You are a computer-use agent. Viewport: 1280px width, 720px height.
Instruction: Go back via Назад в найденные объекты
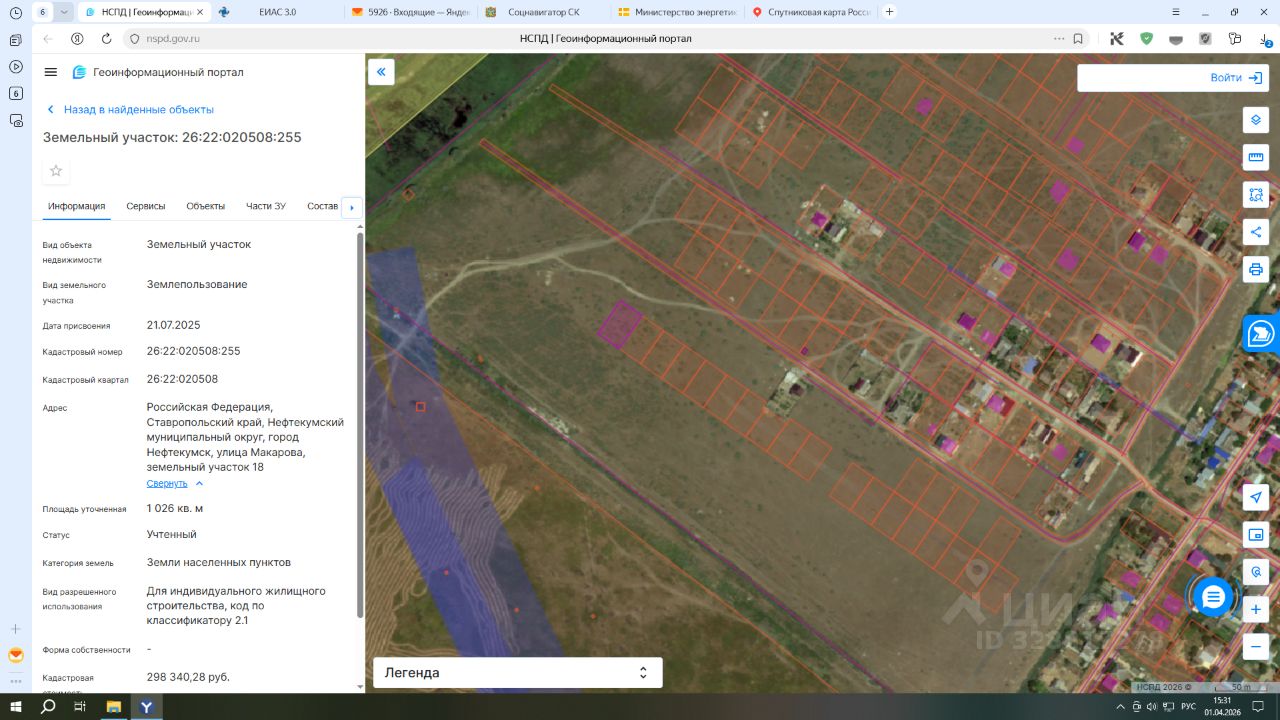pos(130,110)
